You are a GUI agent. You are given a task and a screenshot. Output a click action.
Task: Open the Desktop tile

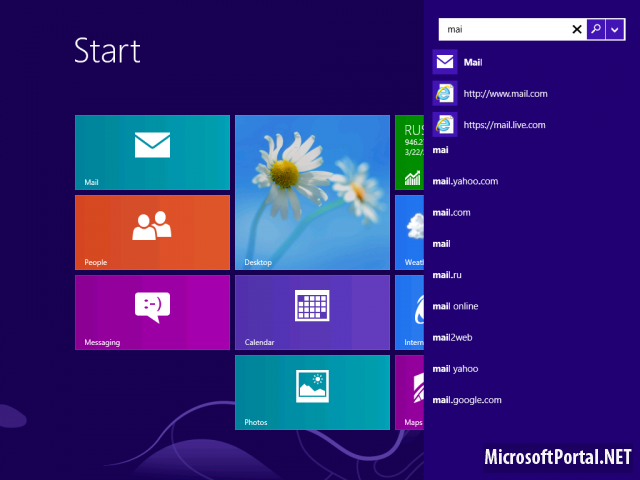(312, 192)
